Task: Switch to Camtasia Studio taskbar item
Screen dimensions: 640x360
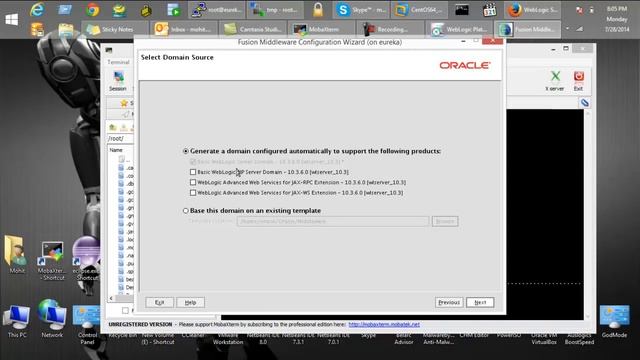Action: point(253,29)
